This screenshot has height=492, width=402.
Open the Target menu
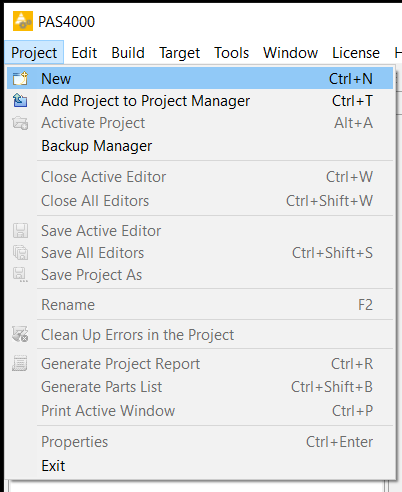click(x=179, y=53)
